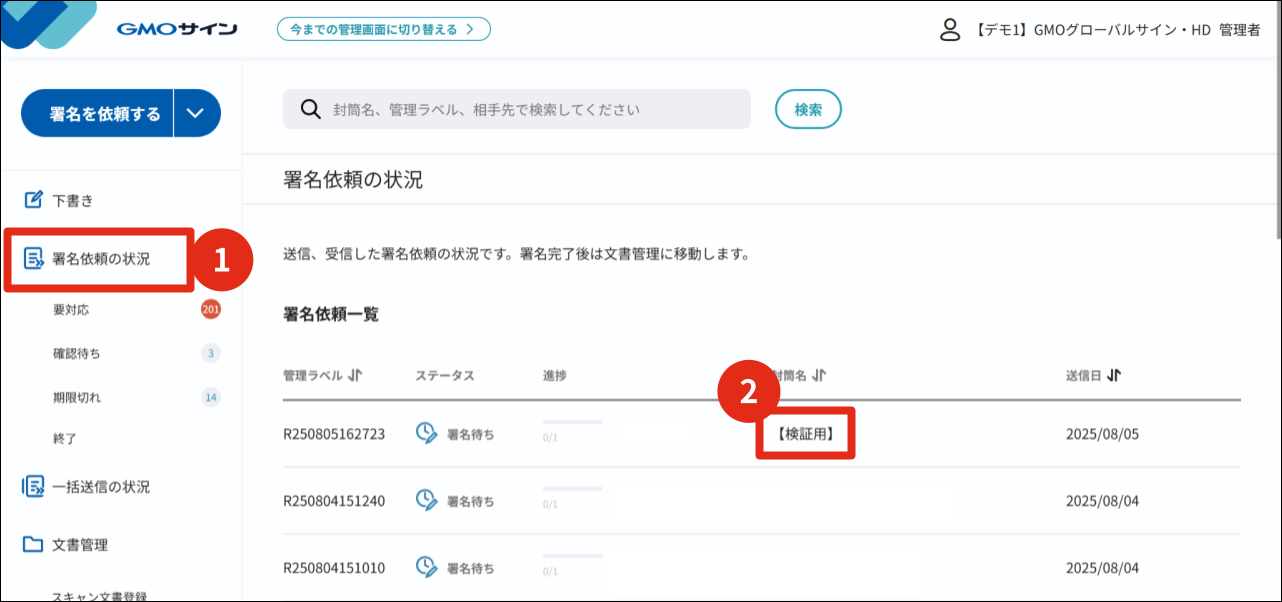Expand the 署名を依頼する dropdown arrow

click(x=196, y=113)
